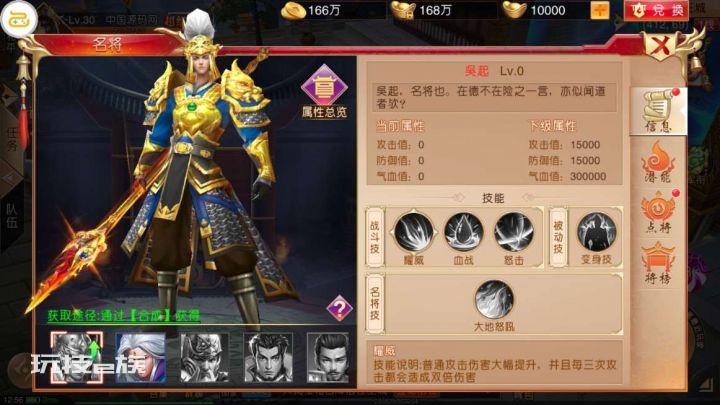
Task: Click the purple question mark help icon
Action: coord(339,308)
